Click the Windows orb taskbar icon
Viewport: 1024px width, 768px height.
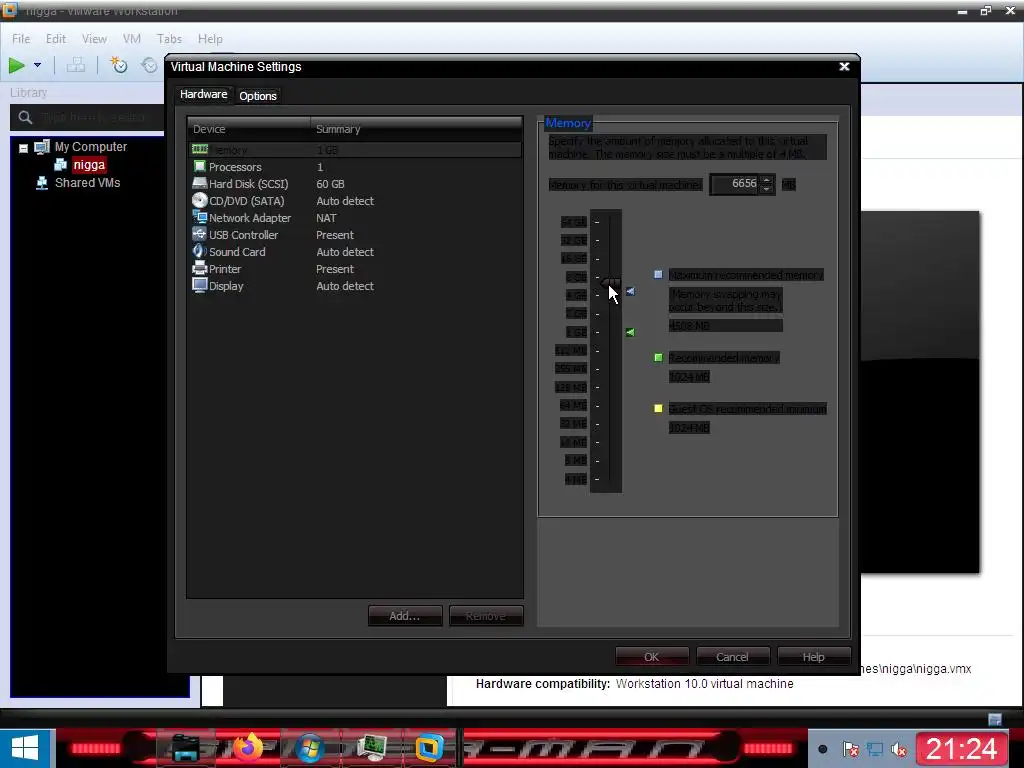(x=310, y=748)
